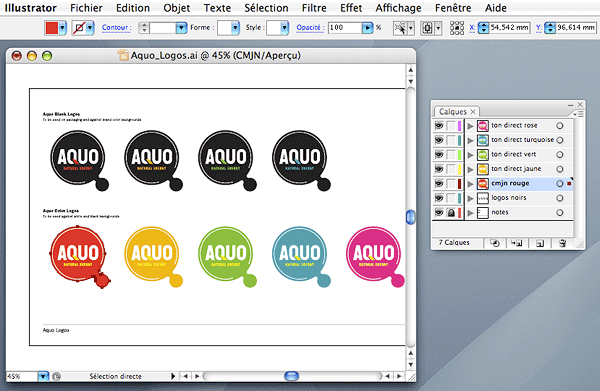Screen dimensions: 600x391
Task: Open the Texte menu
Action: [217, 8]
